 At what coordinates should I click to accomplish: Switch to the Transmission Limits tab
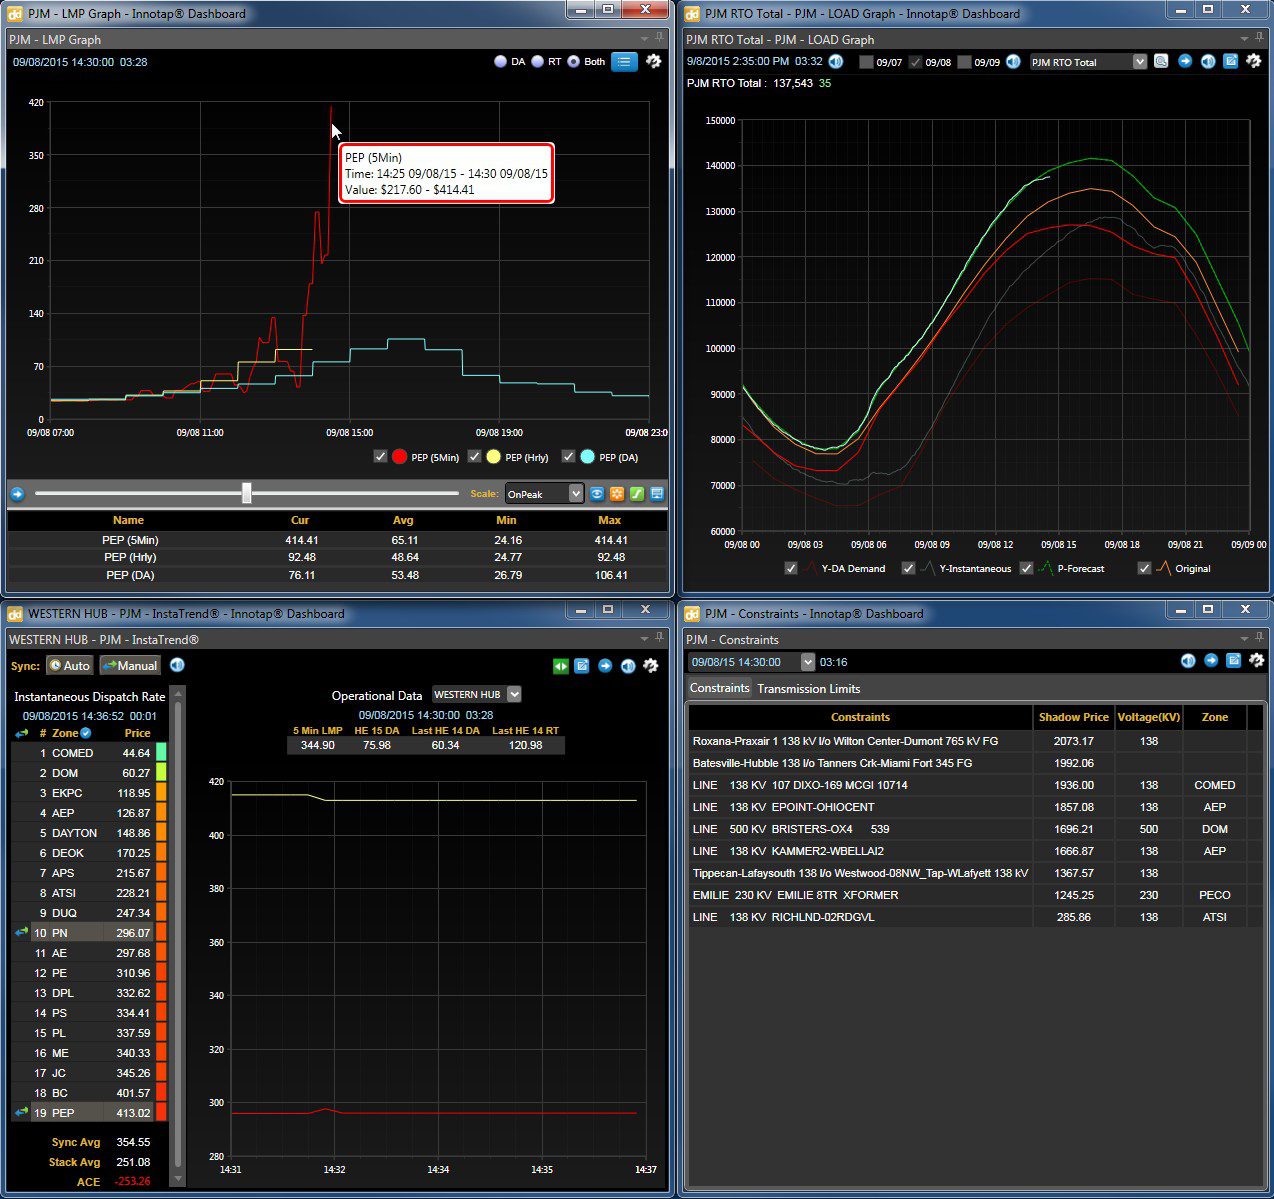coord(809,689)
